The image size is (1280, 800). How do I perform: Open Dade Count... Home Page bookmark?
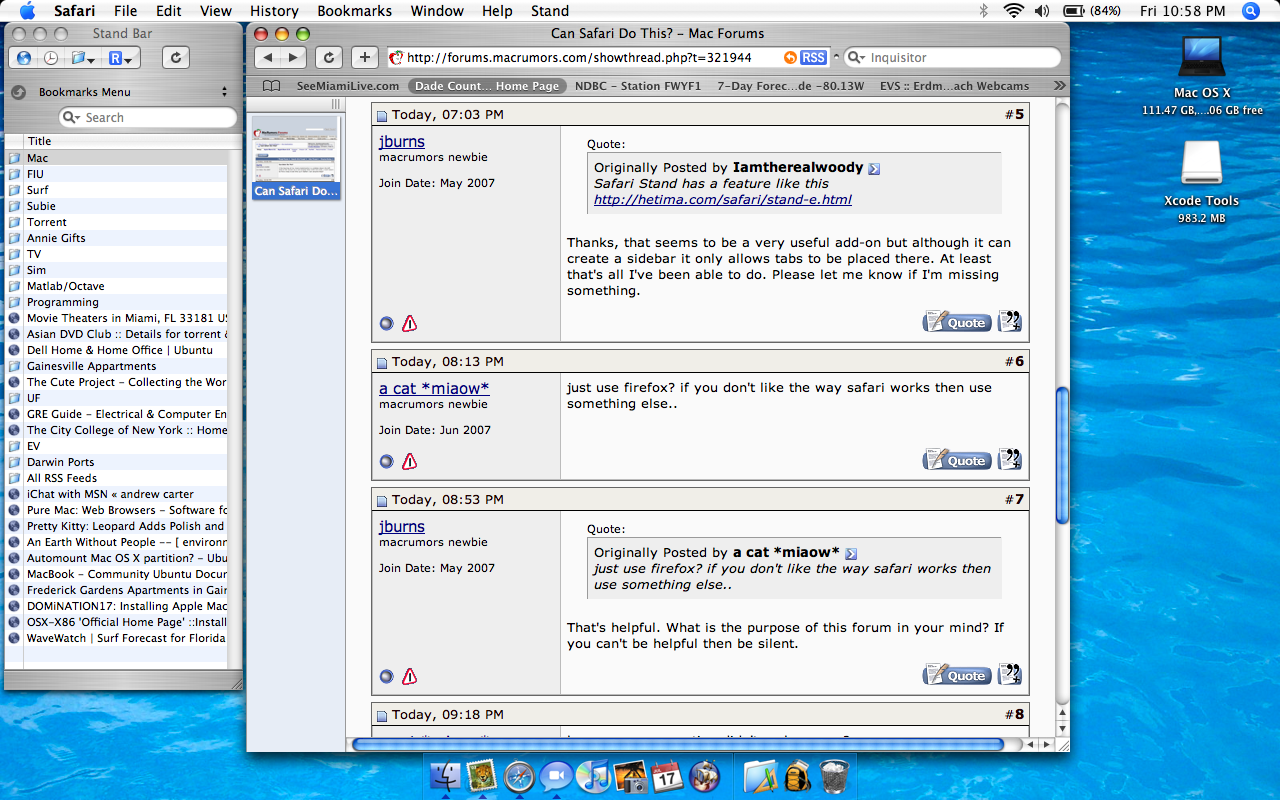click(x=487, y=86)
